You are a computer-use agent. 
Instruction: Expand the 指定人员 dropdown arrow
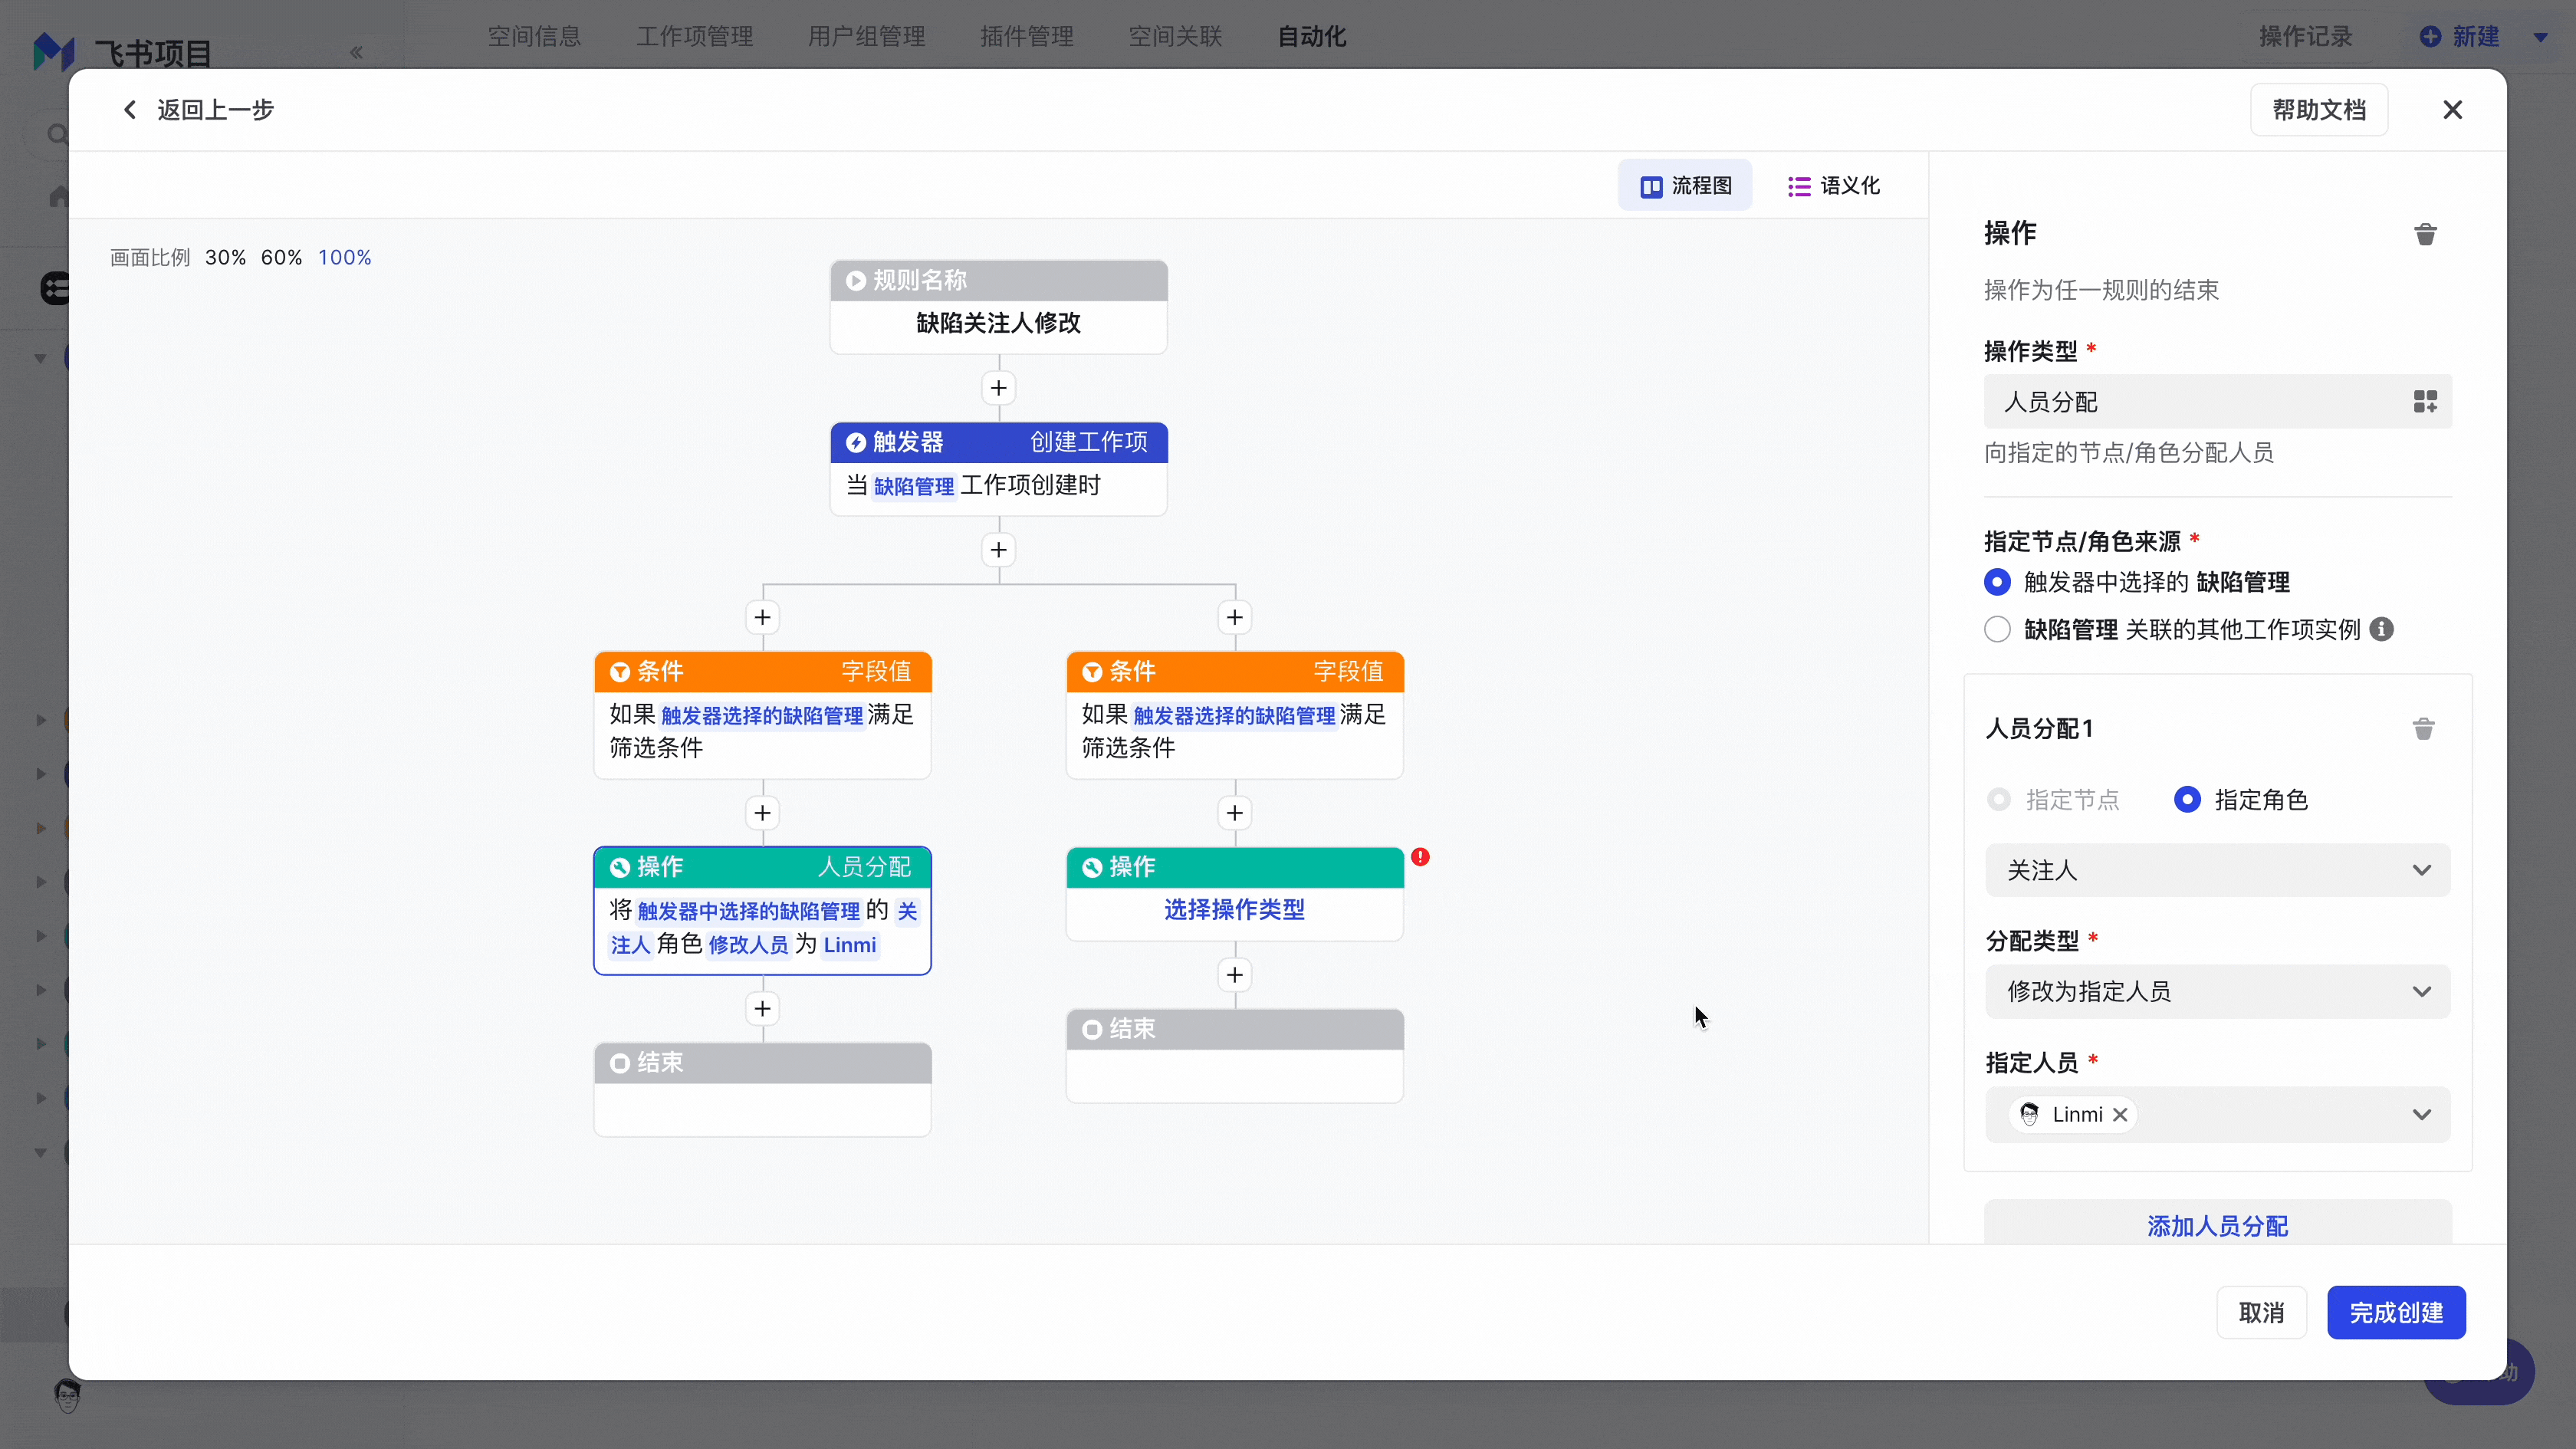2421,1114
